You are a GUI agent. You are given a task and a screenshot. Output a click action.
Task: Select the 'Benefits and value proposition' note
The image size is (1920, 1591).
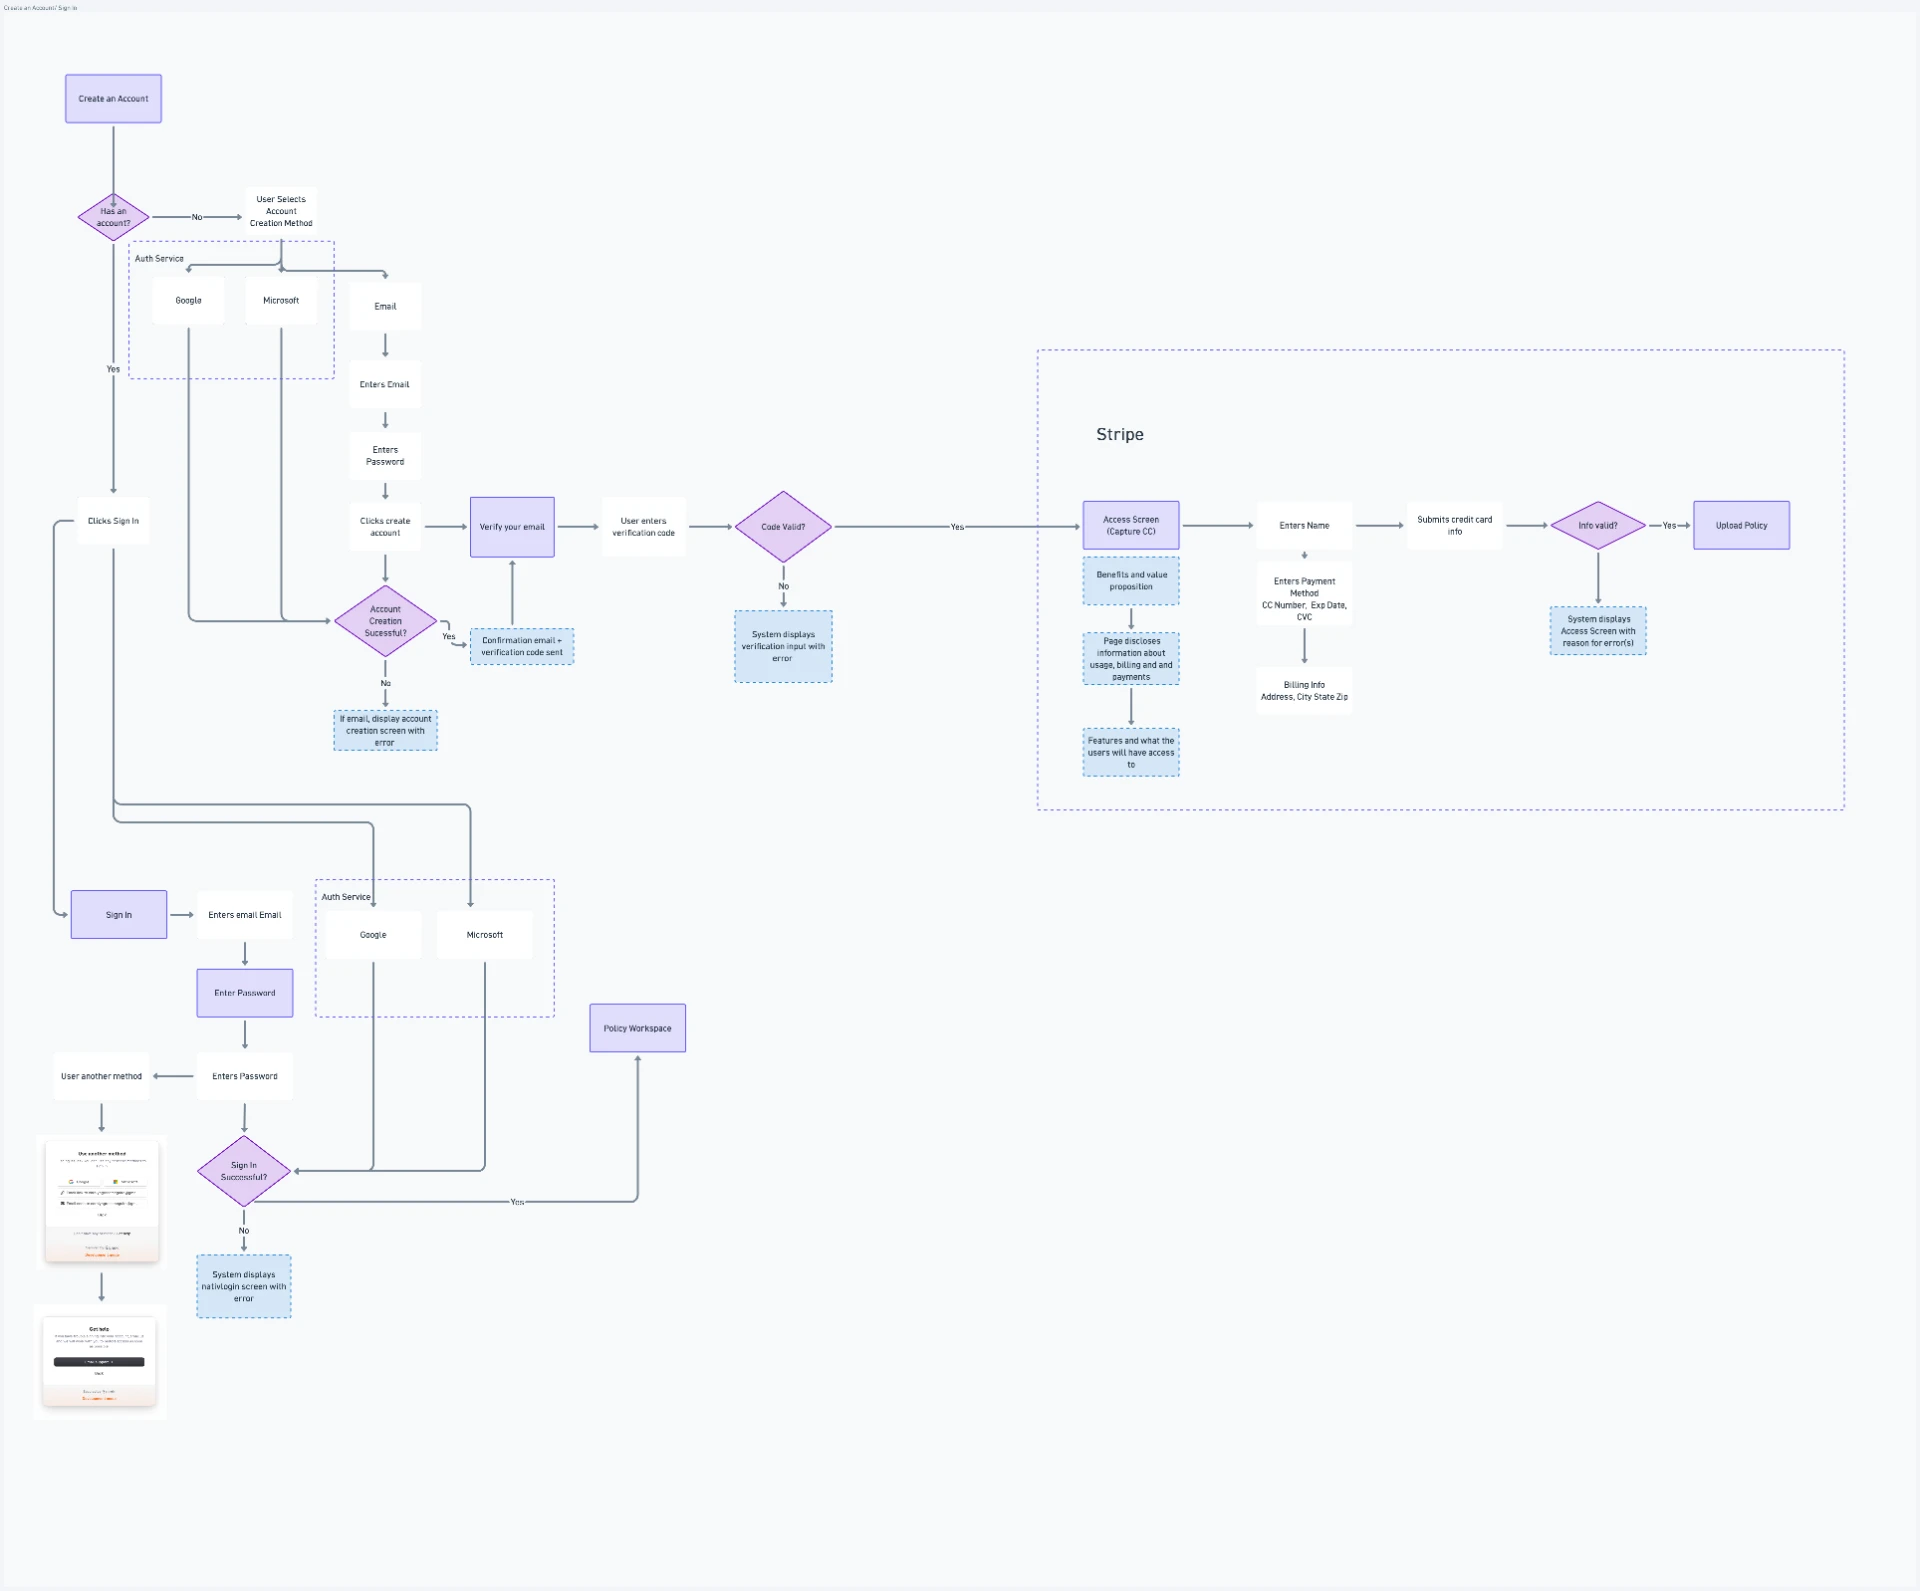[x=1131, y=581]
